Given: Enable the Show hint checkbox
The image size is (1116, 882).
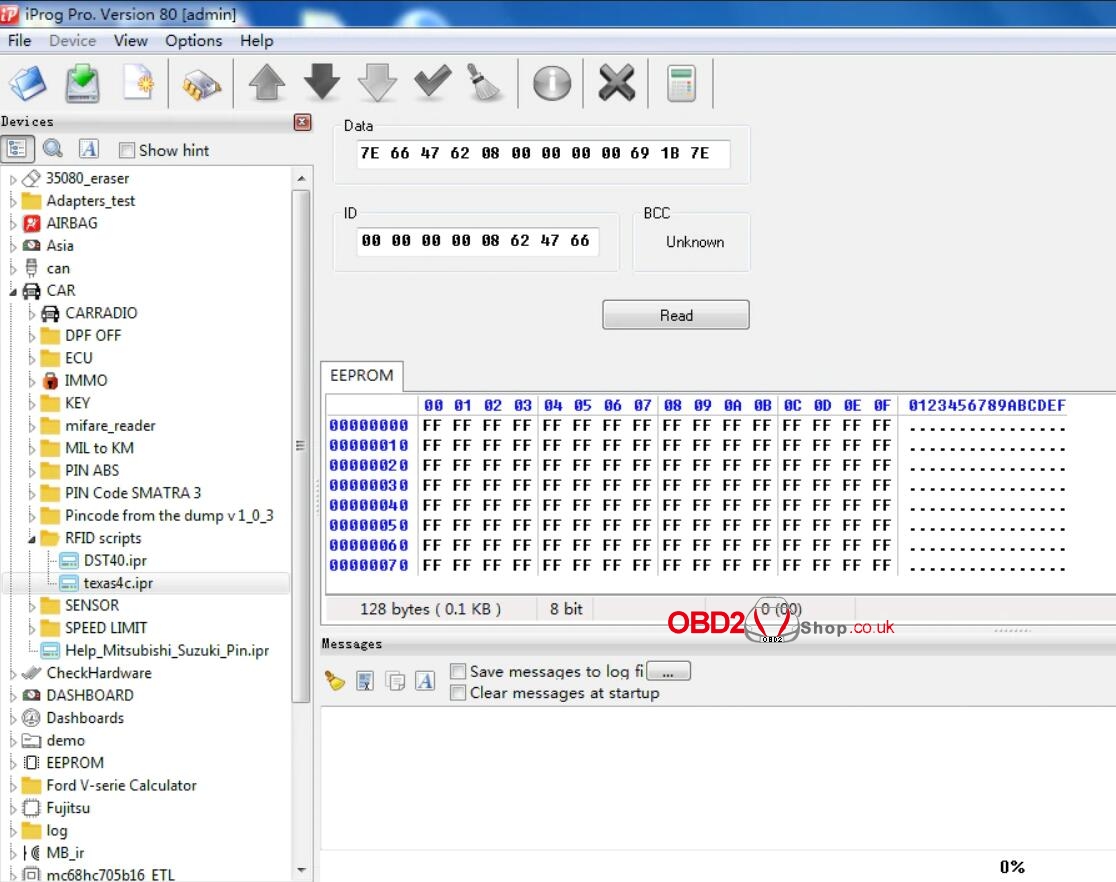Looking at the screenshot, I should [127, 151].
